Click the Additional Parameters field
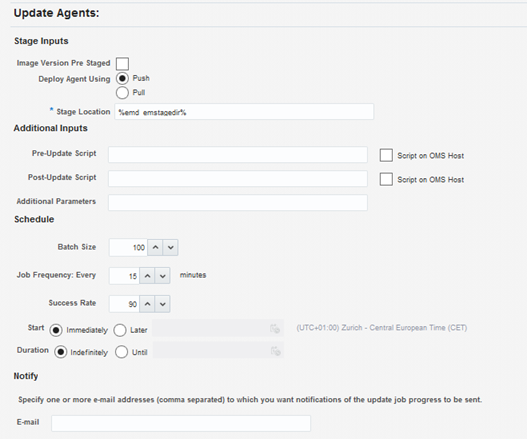 coord(238,203)
